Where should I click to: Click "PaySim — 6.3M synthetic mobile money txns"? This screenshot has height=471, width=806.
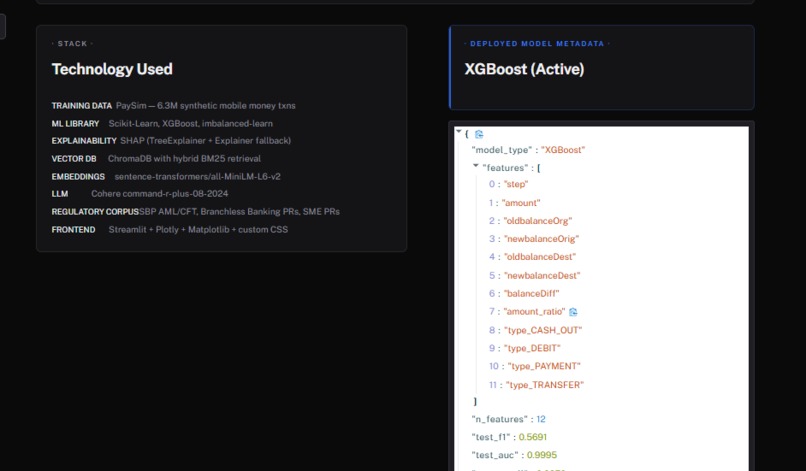206,105
